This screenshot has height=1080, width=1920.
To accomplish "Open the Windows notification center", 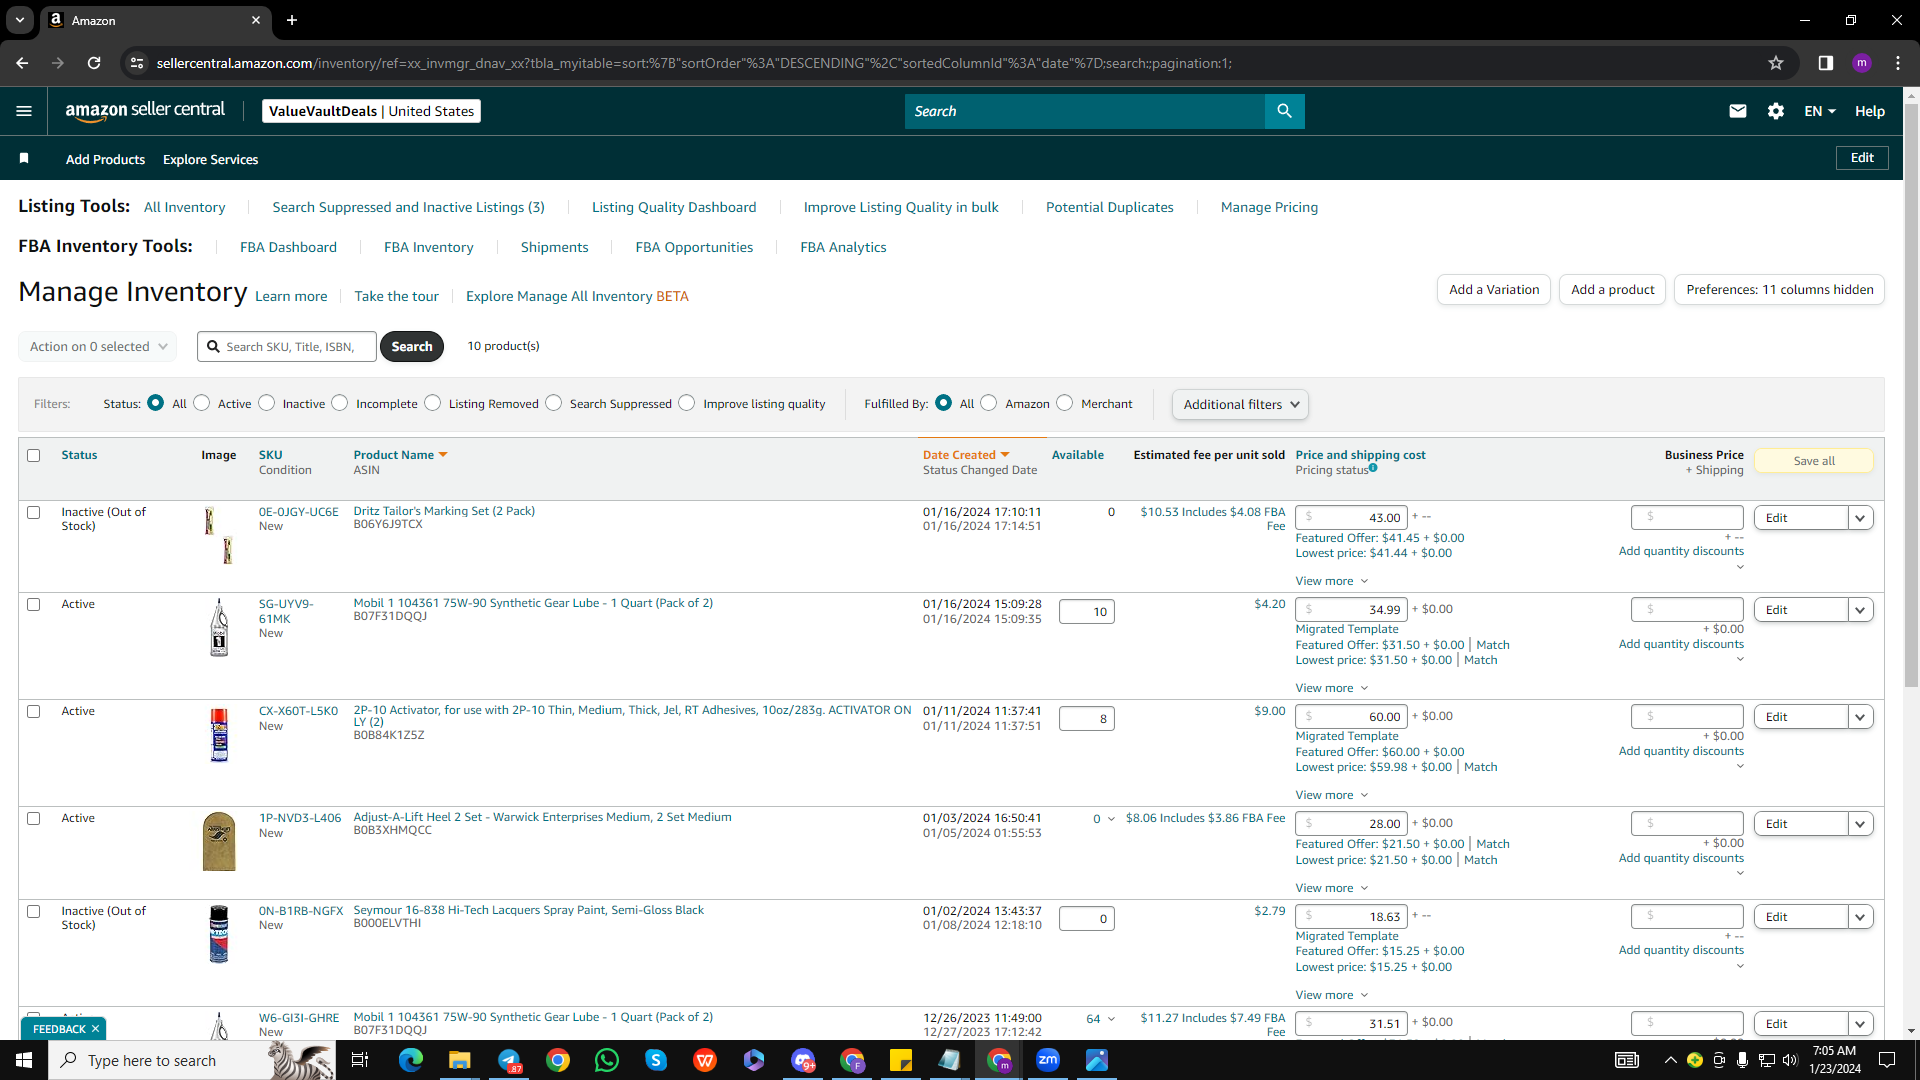I will click(1887, 1060).
